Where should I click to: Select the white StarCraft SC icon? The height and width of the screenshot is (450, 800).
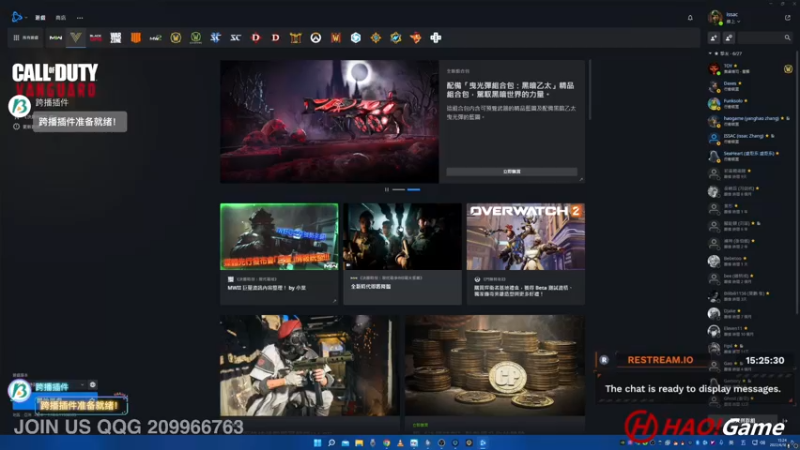pos(235,38)
